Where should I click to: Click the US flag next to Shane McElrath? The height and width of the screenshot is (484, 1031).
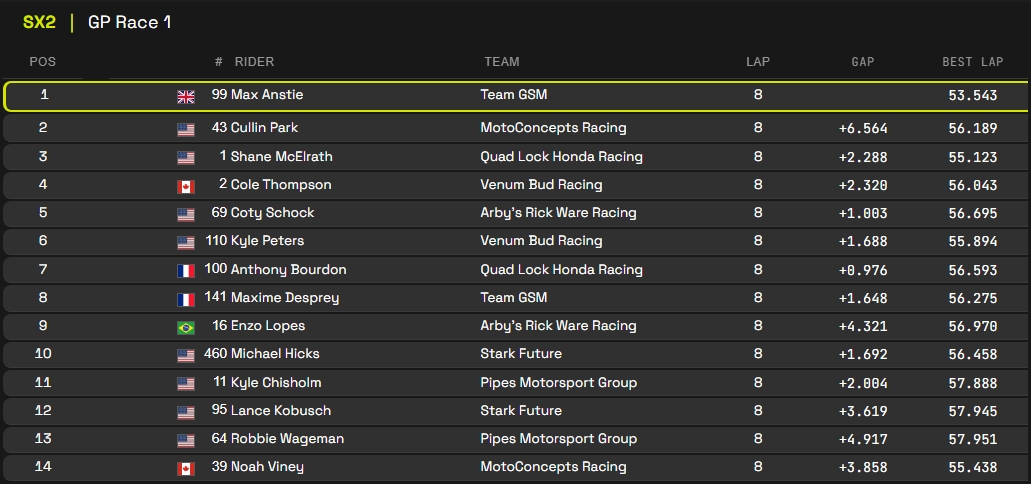coord(186,157)
